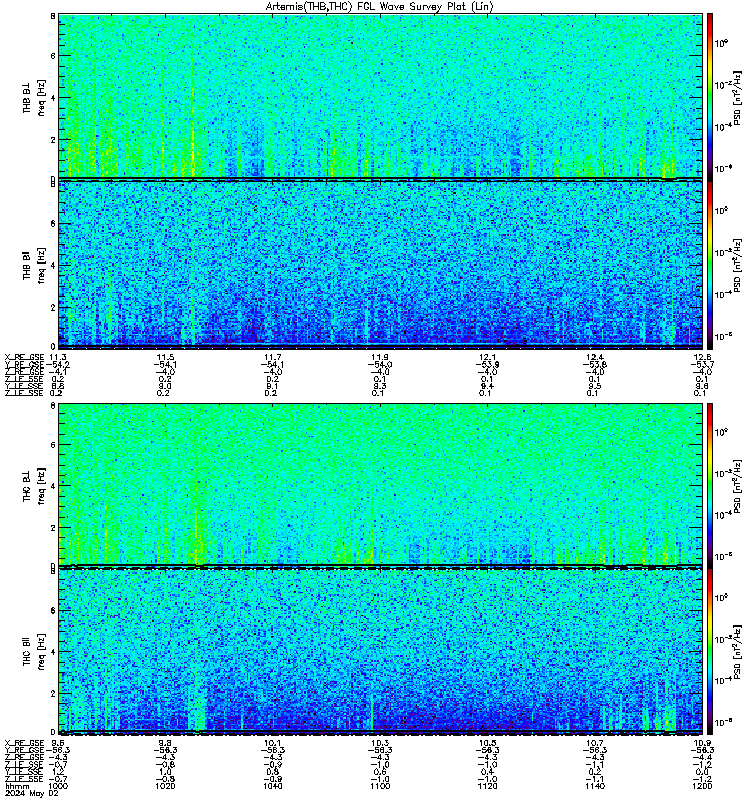
Task: Click the time label '1000'
Action: (58, 786)
